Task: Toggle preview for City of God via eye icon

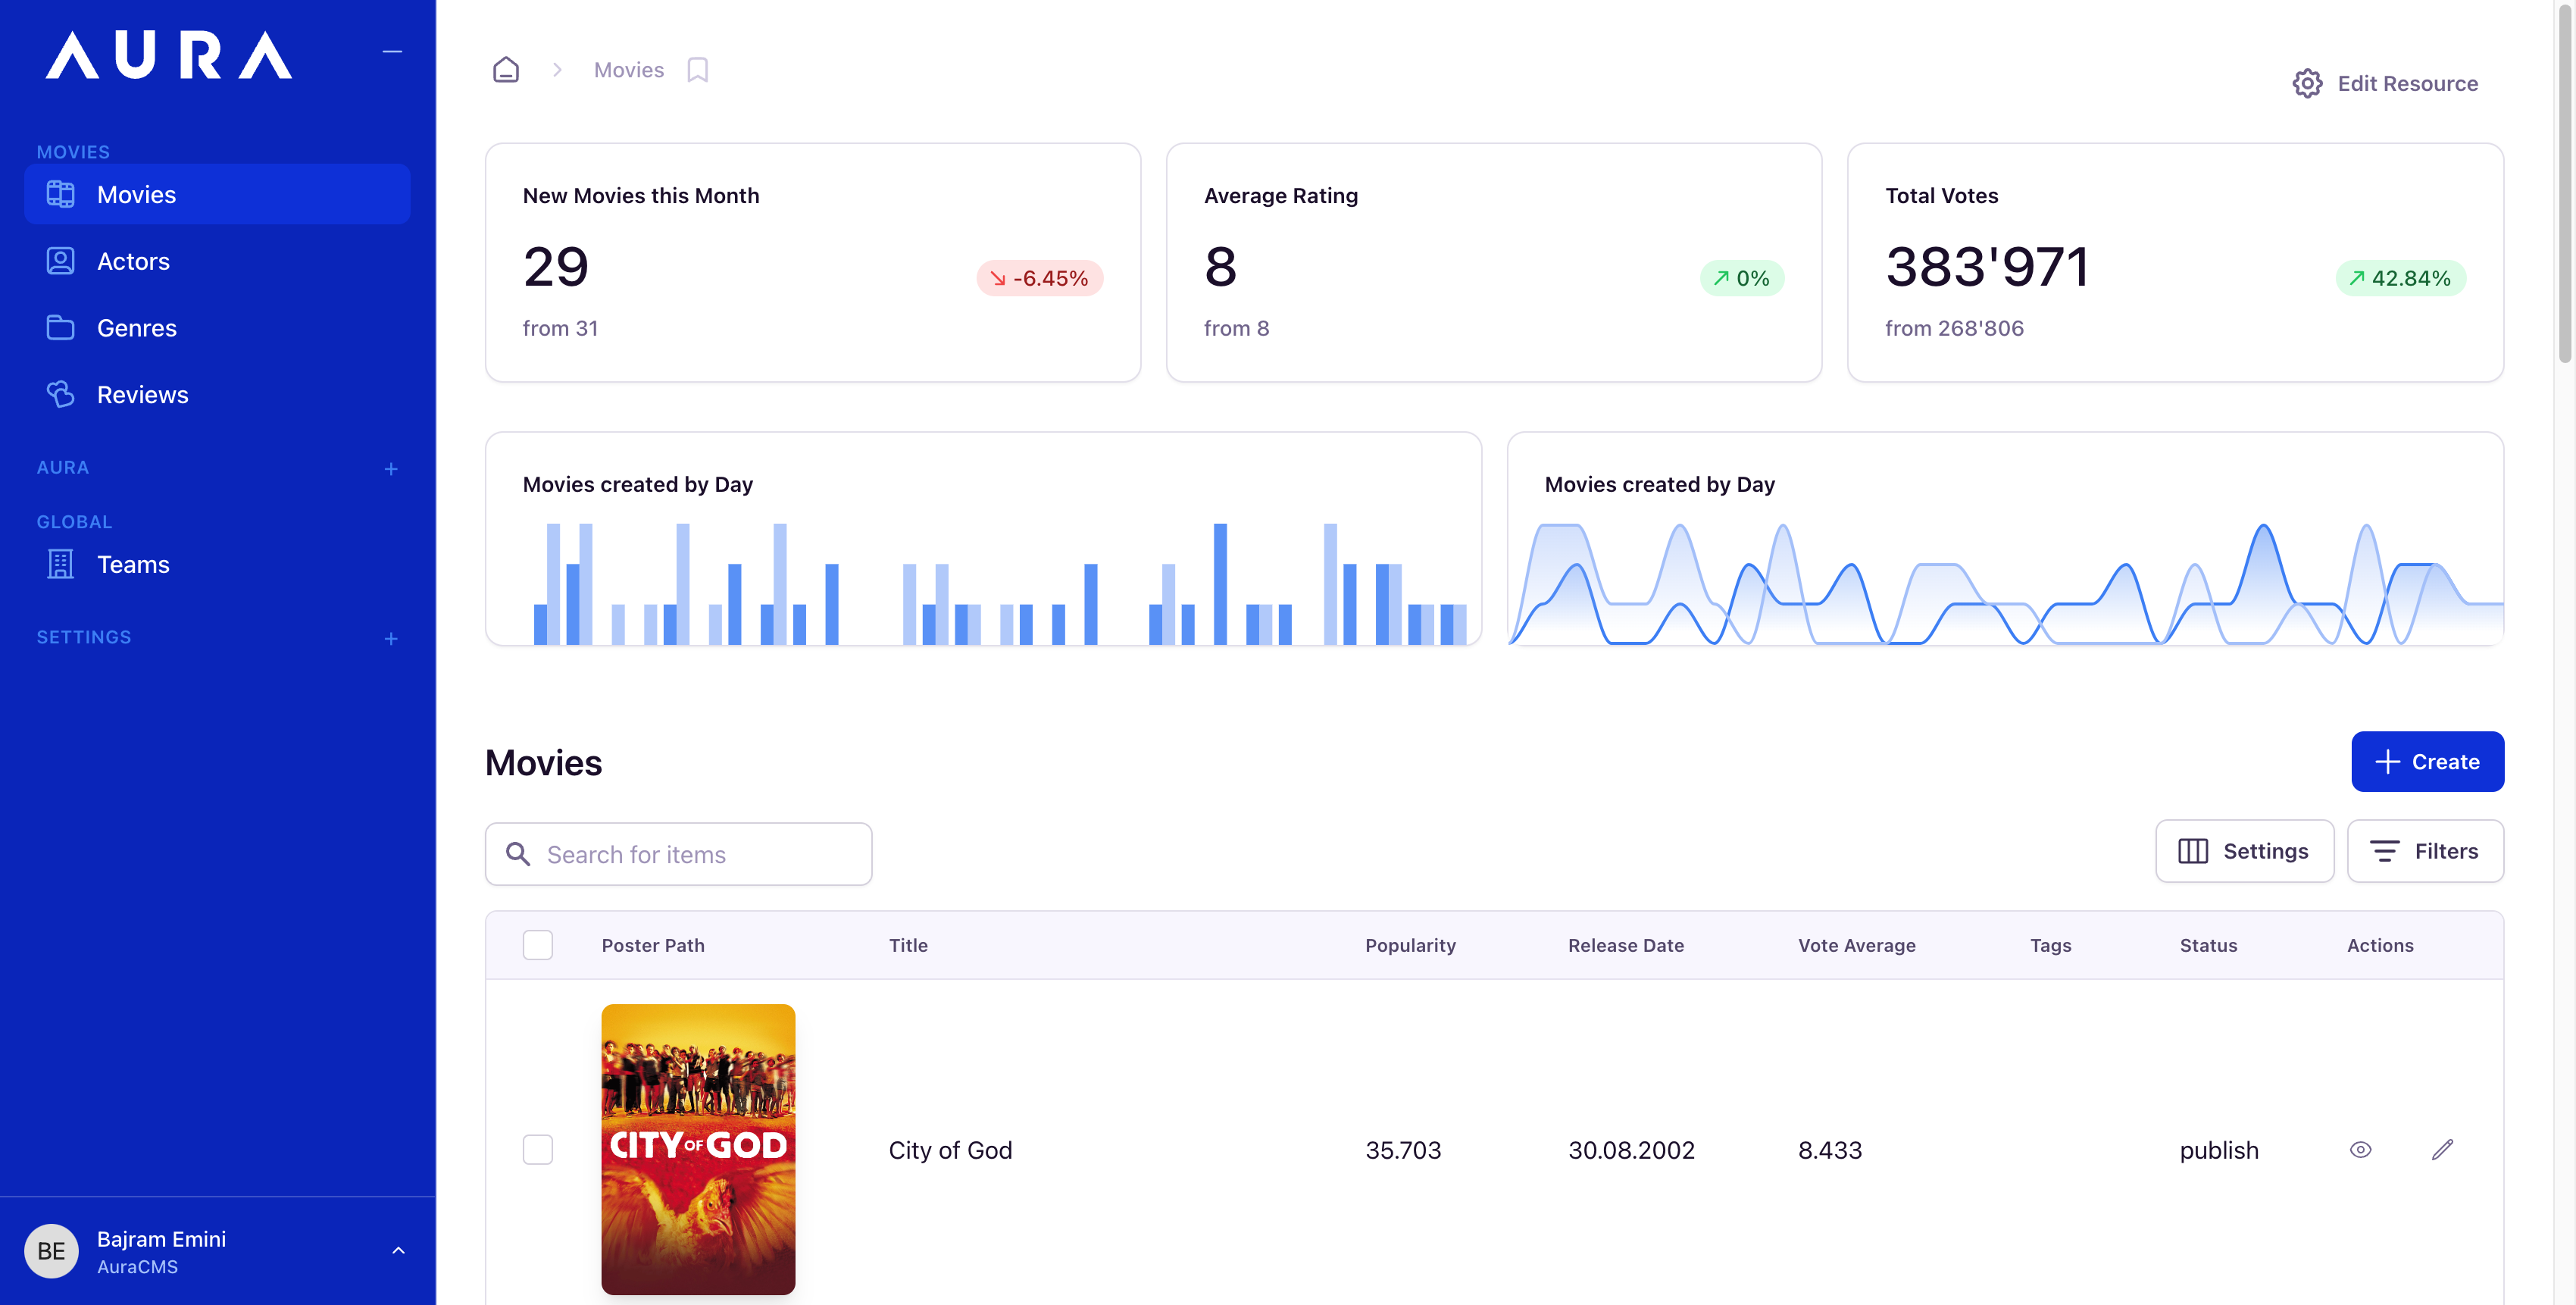Action: (x=2361, y=1149)
